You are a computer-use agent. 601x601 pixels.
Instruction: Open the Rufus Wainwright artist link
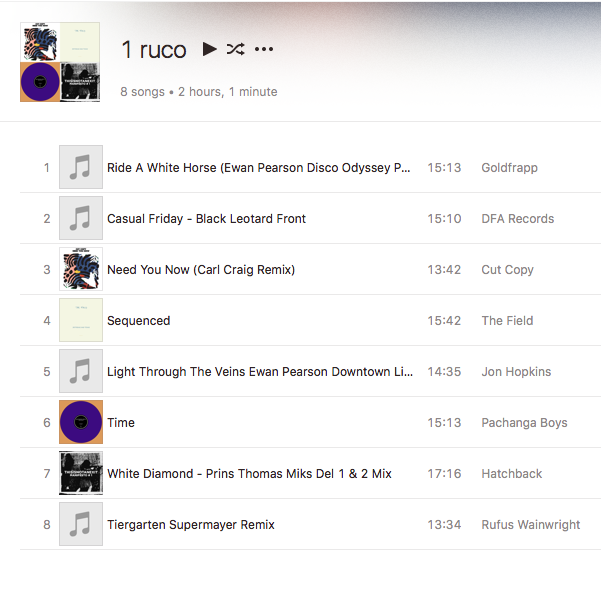coord(531,525)
